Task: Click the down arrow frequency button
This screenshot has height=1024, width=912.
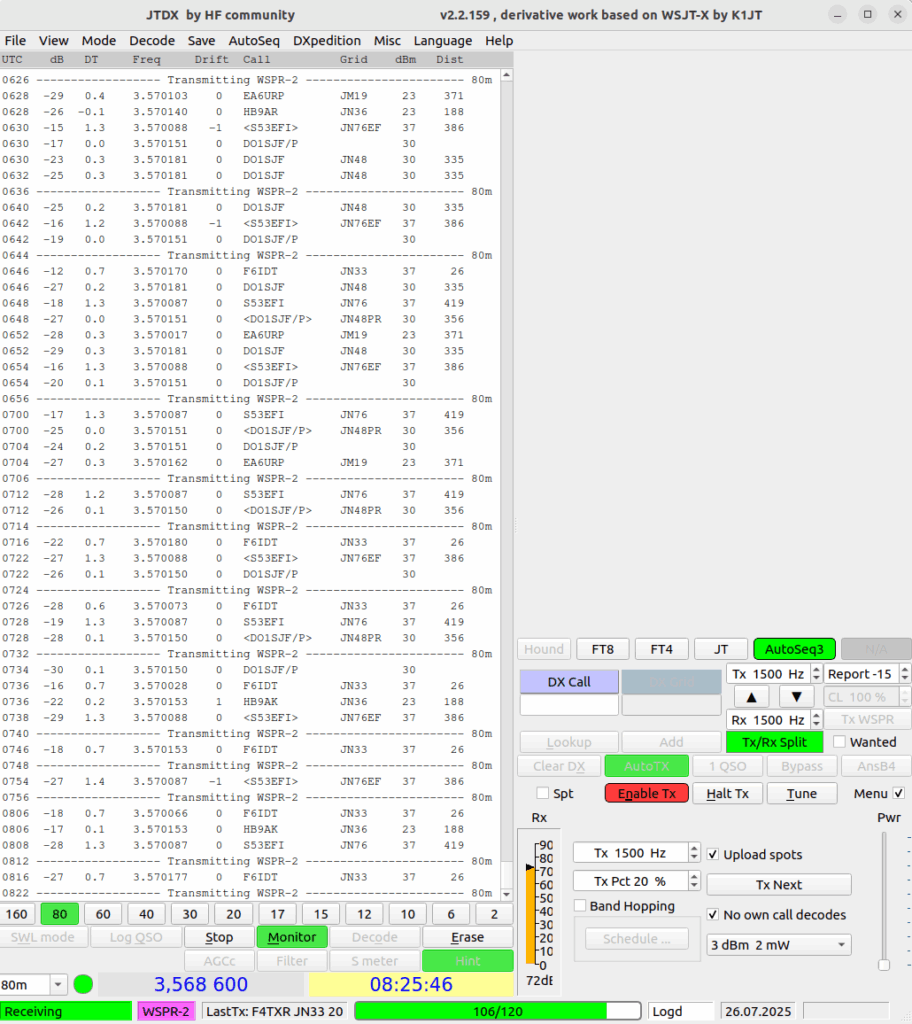Action: [x=796, y=697]
